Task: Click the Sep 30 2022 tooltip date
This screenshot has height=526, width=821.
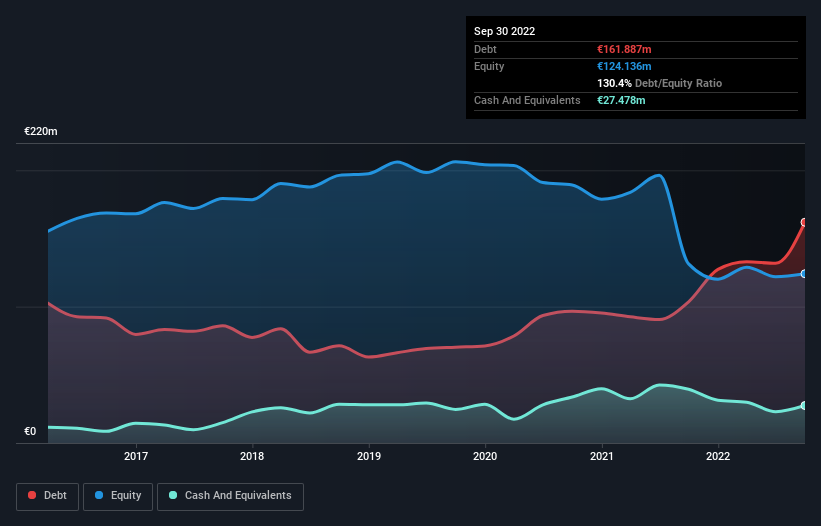Action: pos(504,31)
